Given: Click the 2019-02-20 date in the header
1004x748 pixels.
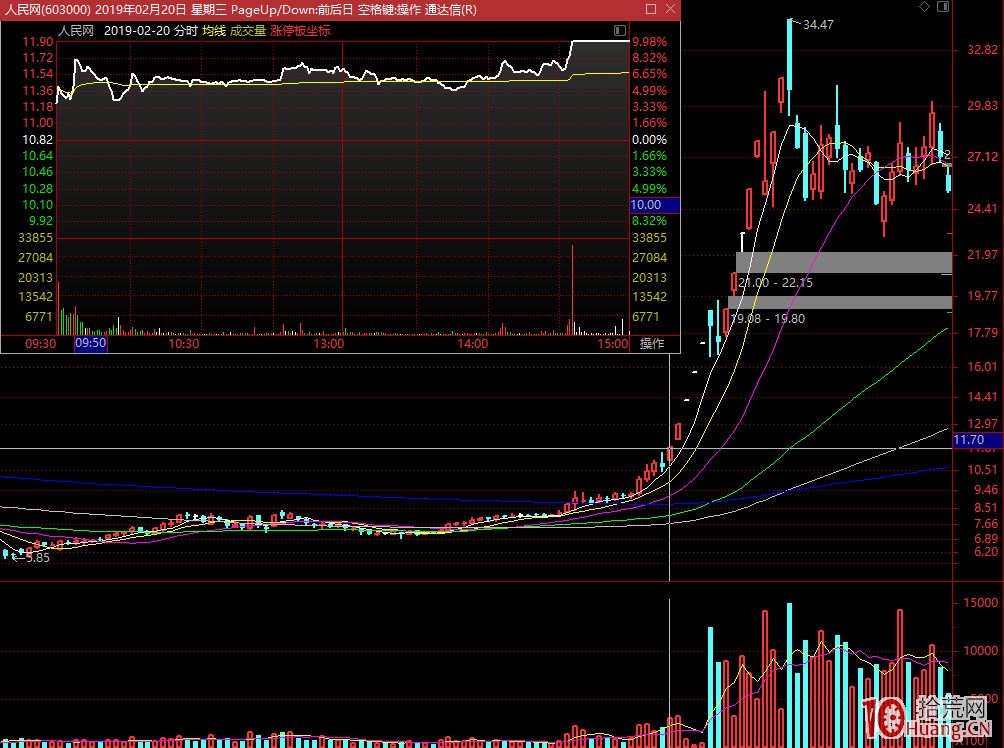Looking at the screenshot, I should coord(136,31).
